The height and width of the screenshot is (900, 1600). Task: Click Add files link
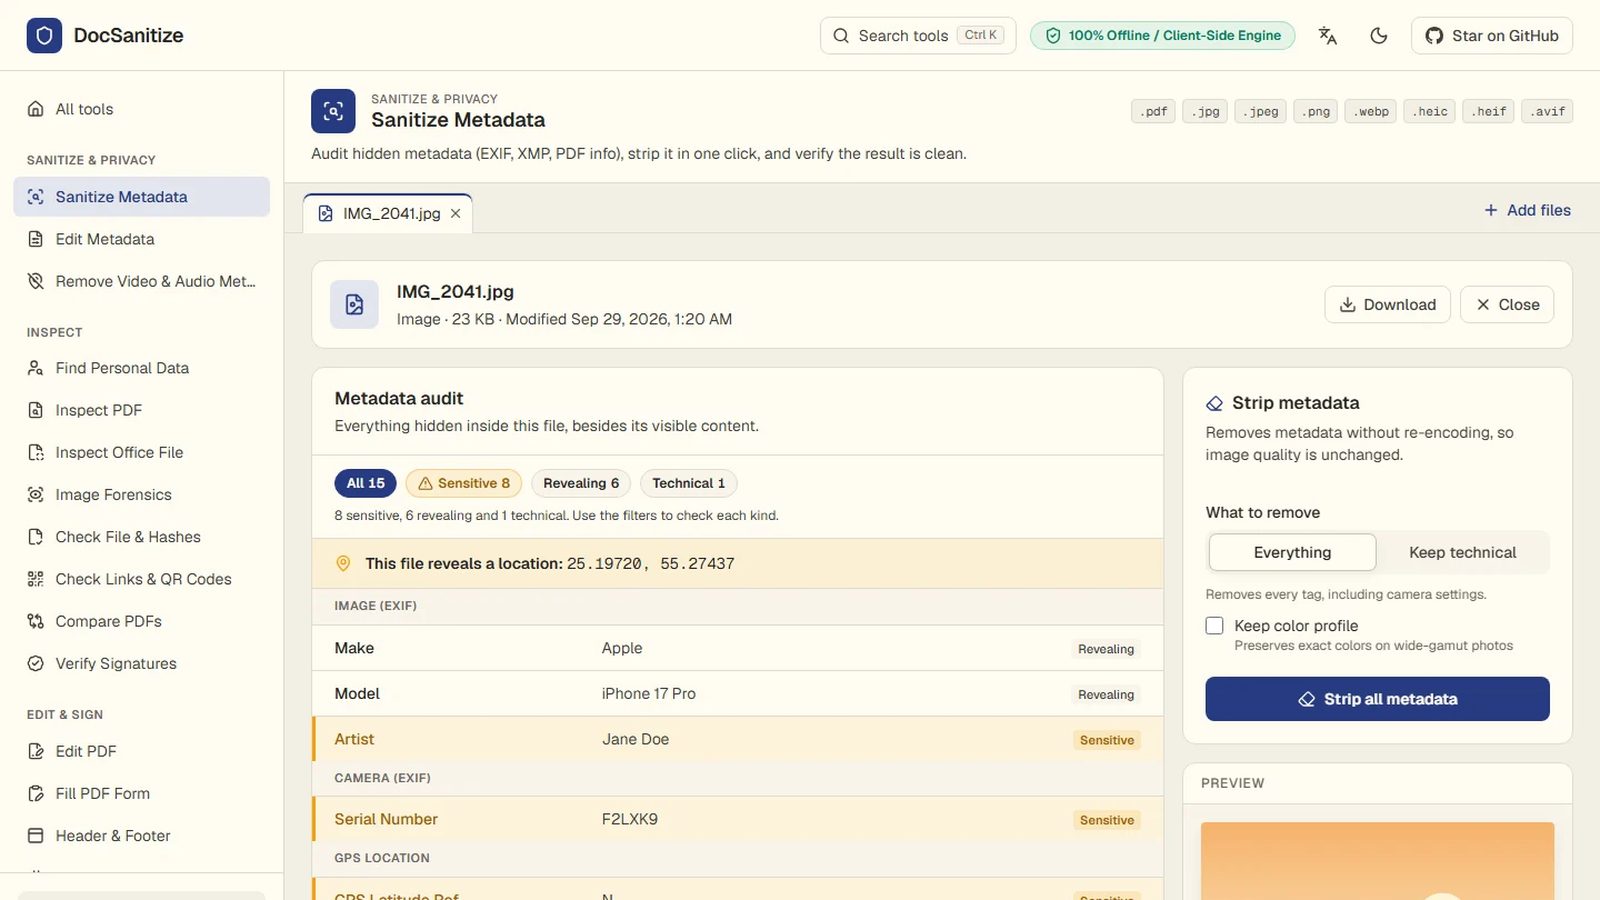pyautogui.click(x=1527, y=210)
